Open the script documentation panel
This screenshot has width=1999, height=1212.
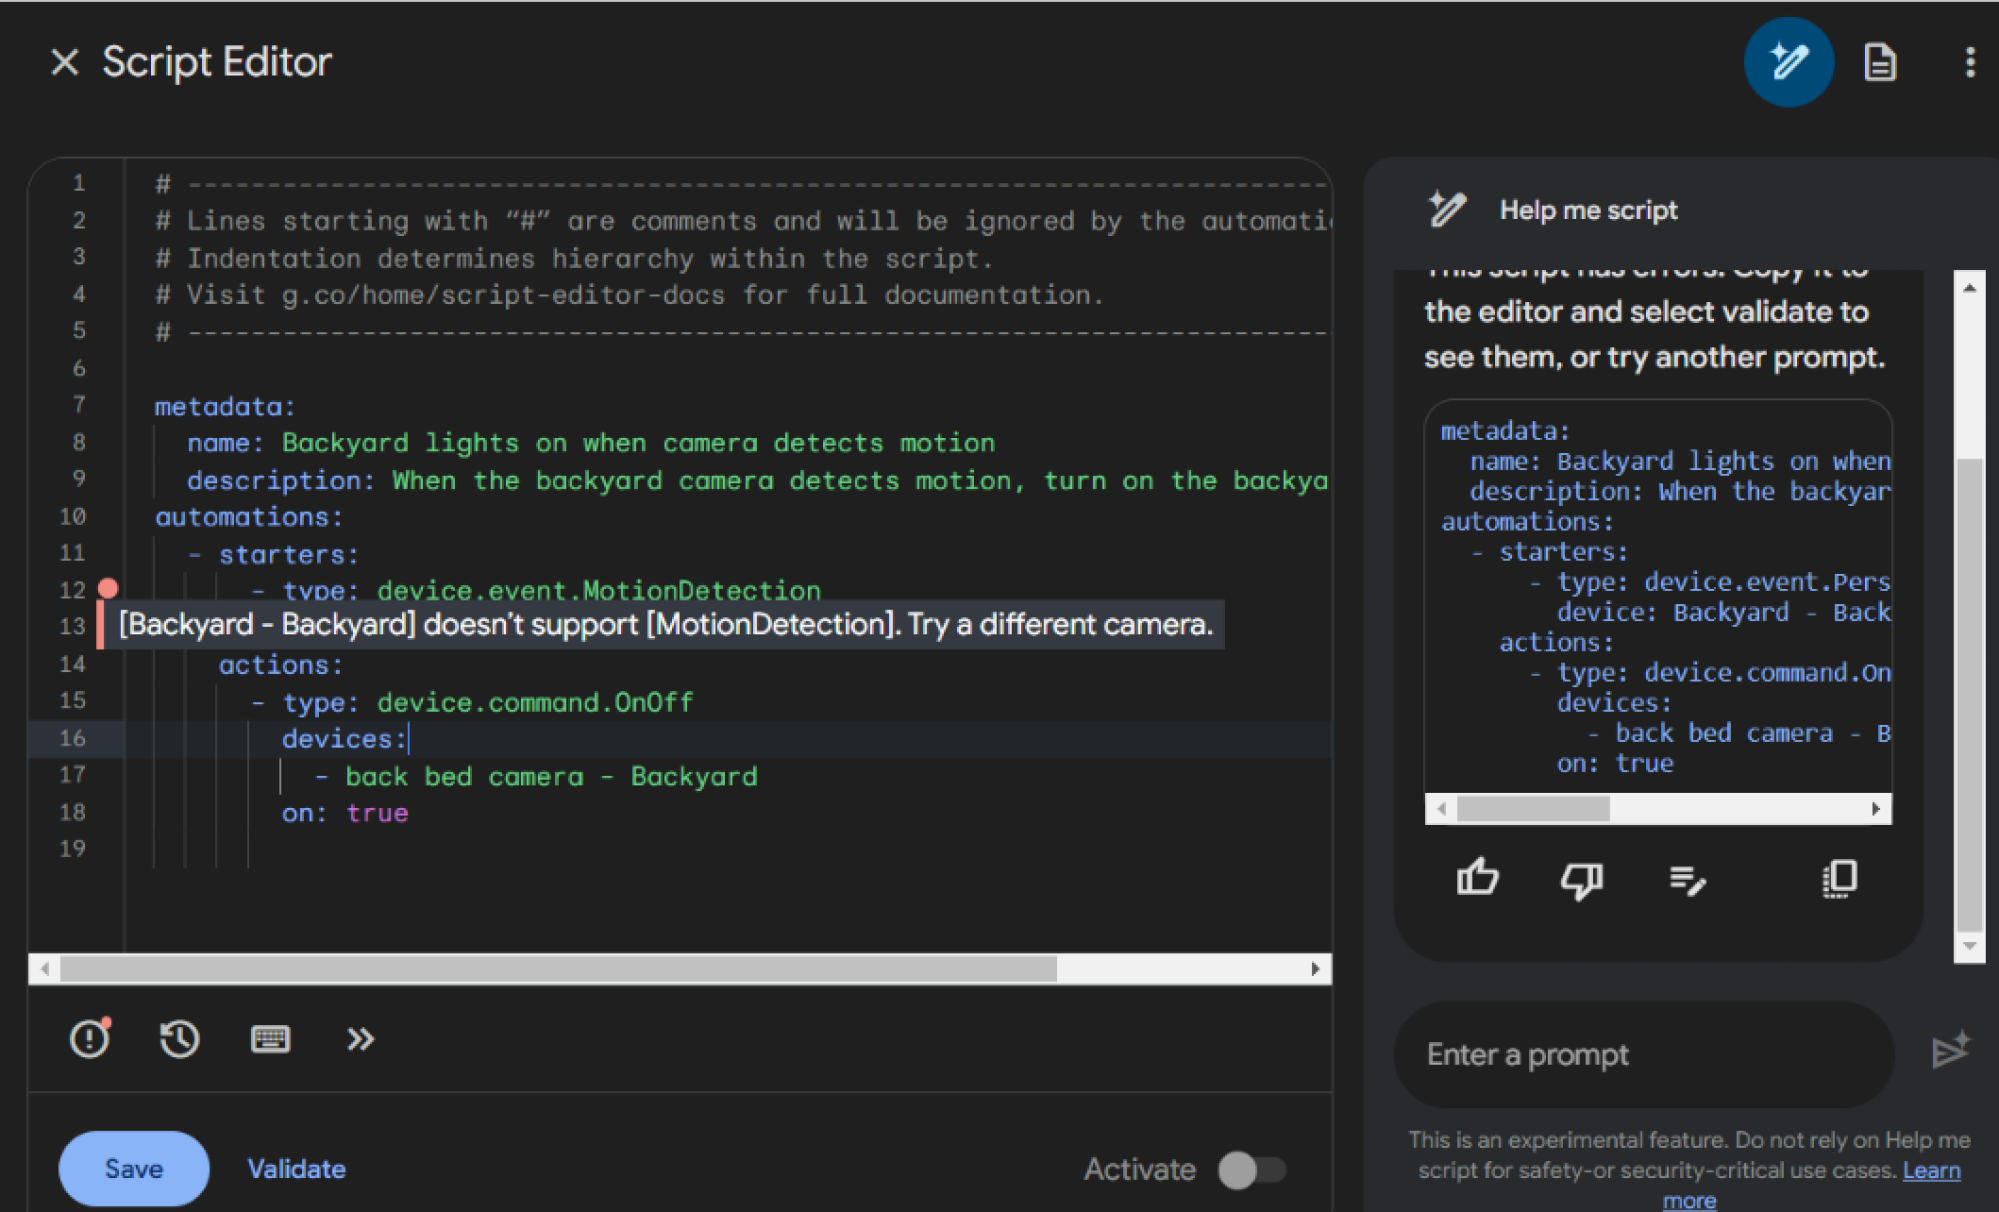point(1881,61)
